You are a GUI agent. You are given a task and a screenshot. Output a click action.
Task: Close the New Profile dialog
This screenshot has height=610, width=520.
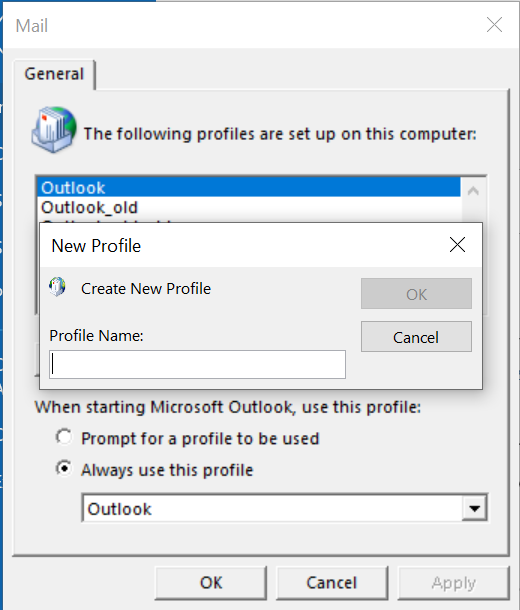point(457,245)
